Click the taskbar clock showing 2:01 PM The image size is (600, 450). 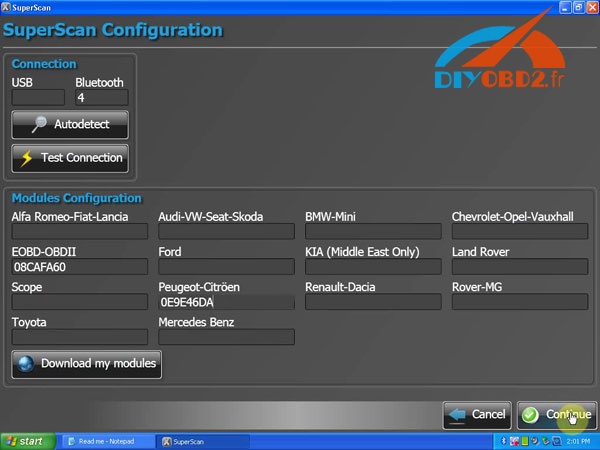pyautogui.click(x=578, y=442)
